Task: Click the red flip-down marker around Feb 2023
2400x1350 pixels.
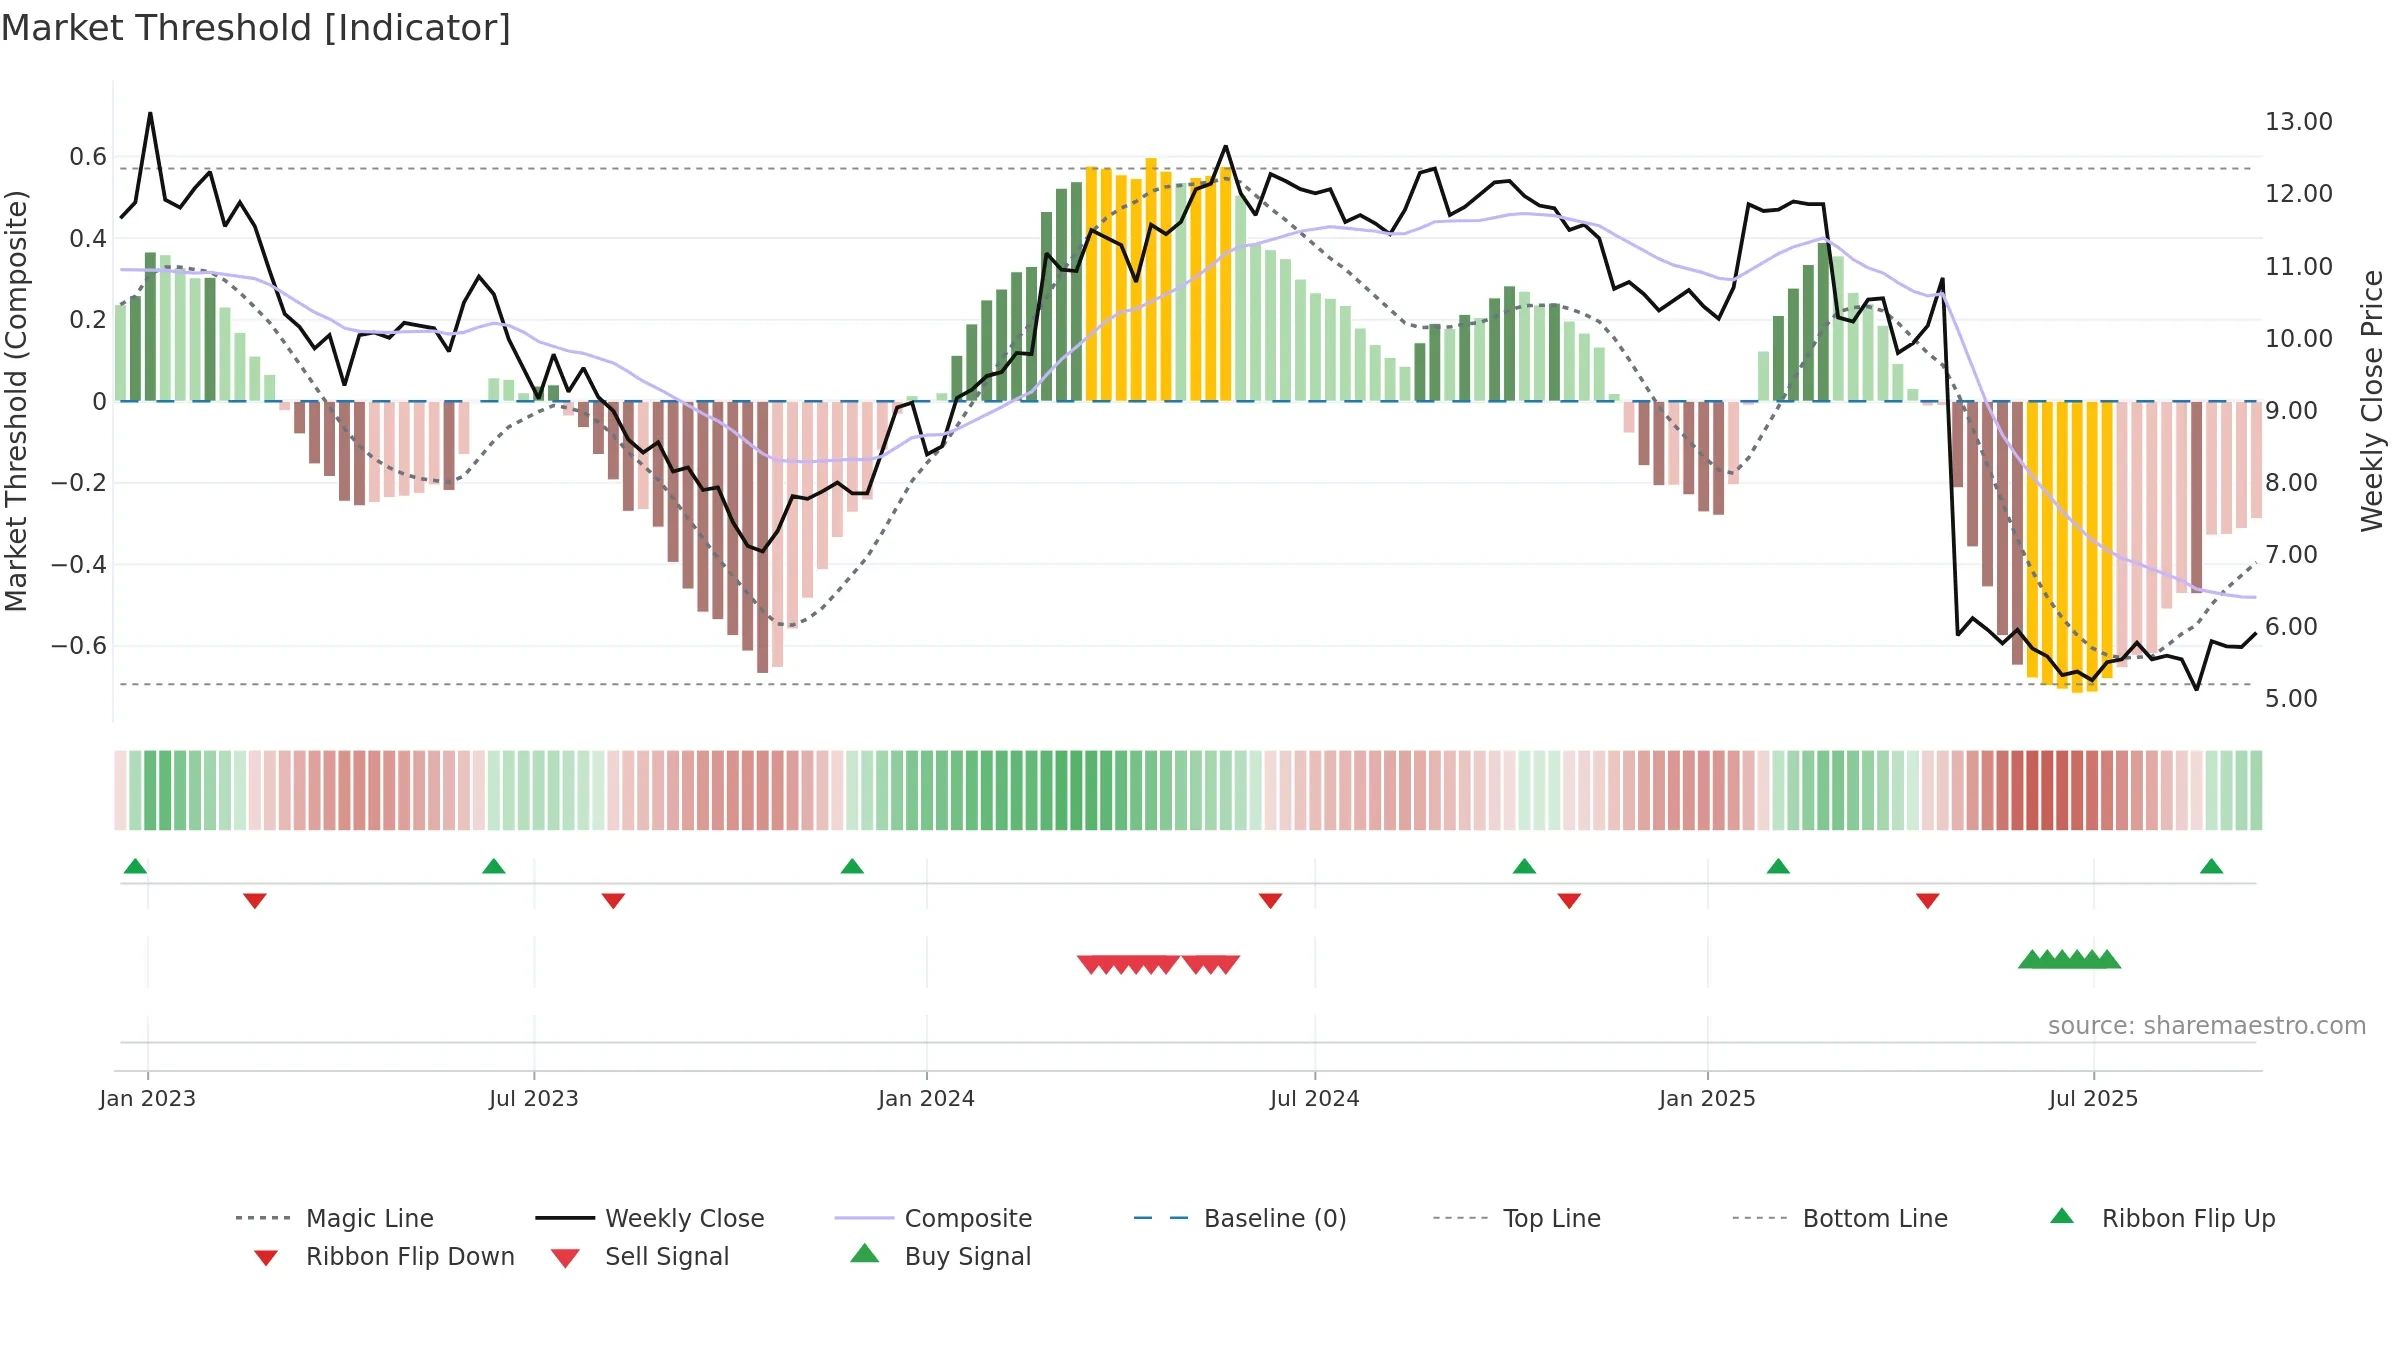Action: [x=255, y=901]
